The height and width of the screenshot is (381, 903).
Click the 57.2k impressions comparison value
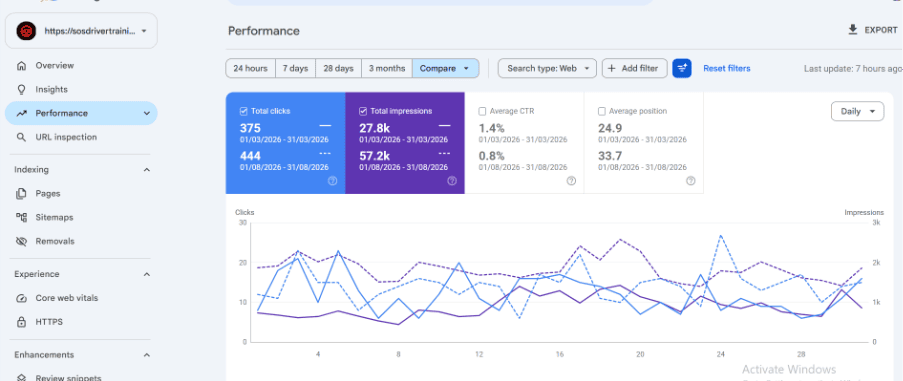tap(374, 155)
